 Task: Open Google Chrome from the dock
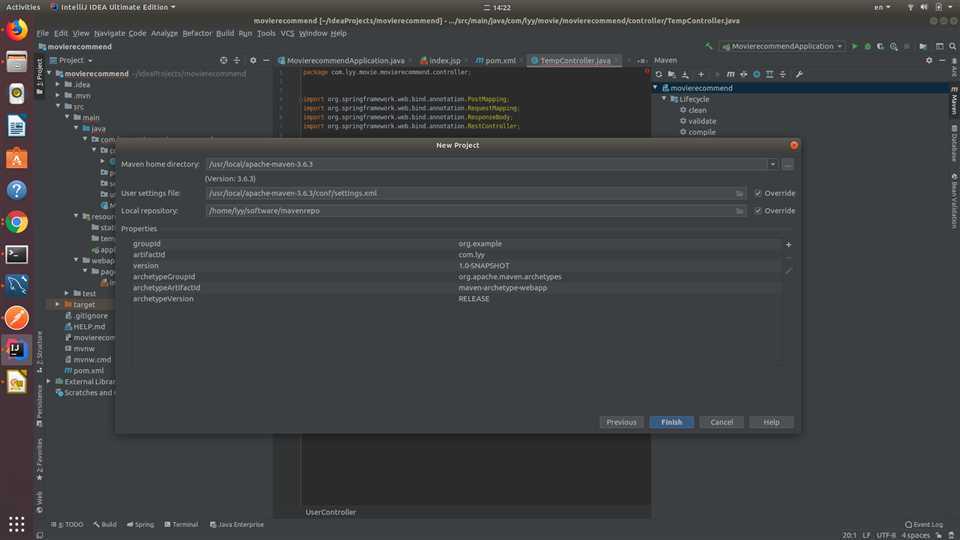[x=17, y=222]
